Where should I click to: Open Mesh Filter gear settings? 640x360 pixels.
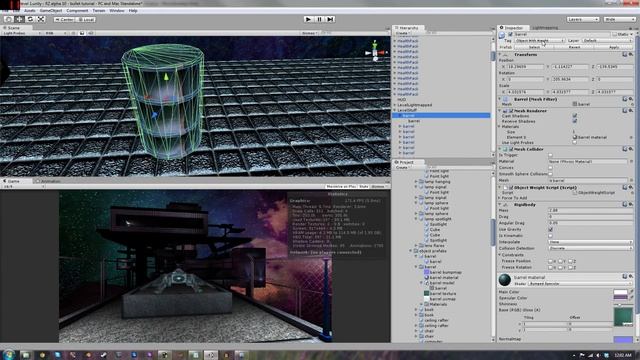click(x=631, y=99)
